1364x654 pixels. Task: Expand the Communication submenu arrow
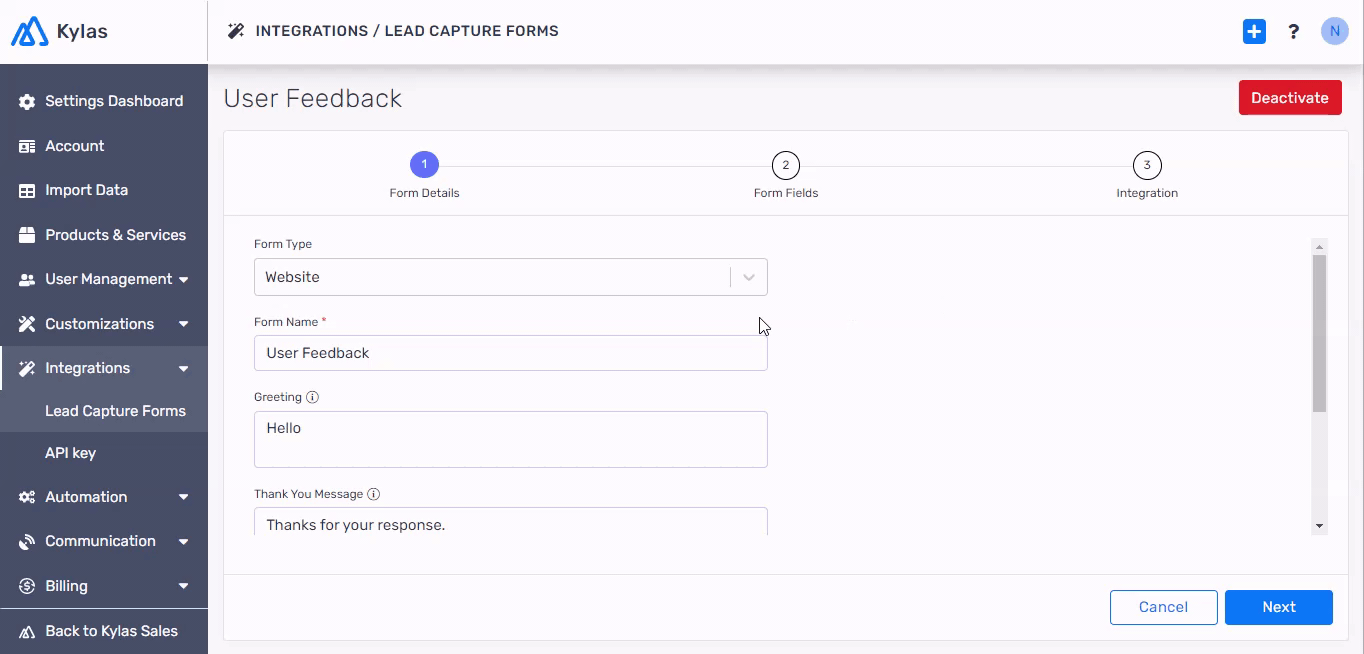pyautogui.click(x=183, y=541)
